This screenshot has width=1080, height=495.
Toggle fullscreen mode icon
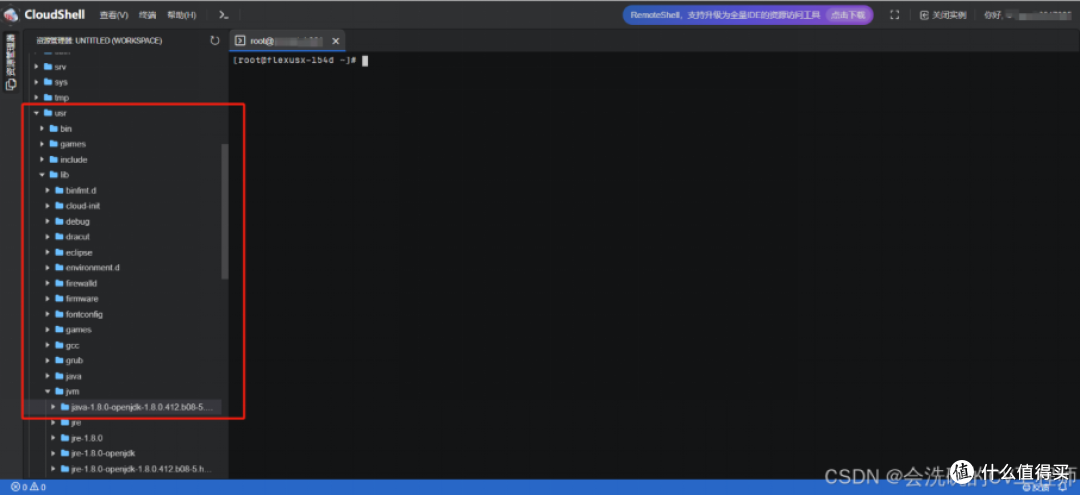(895, 14)
